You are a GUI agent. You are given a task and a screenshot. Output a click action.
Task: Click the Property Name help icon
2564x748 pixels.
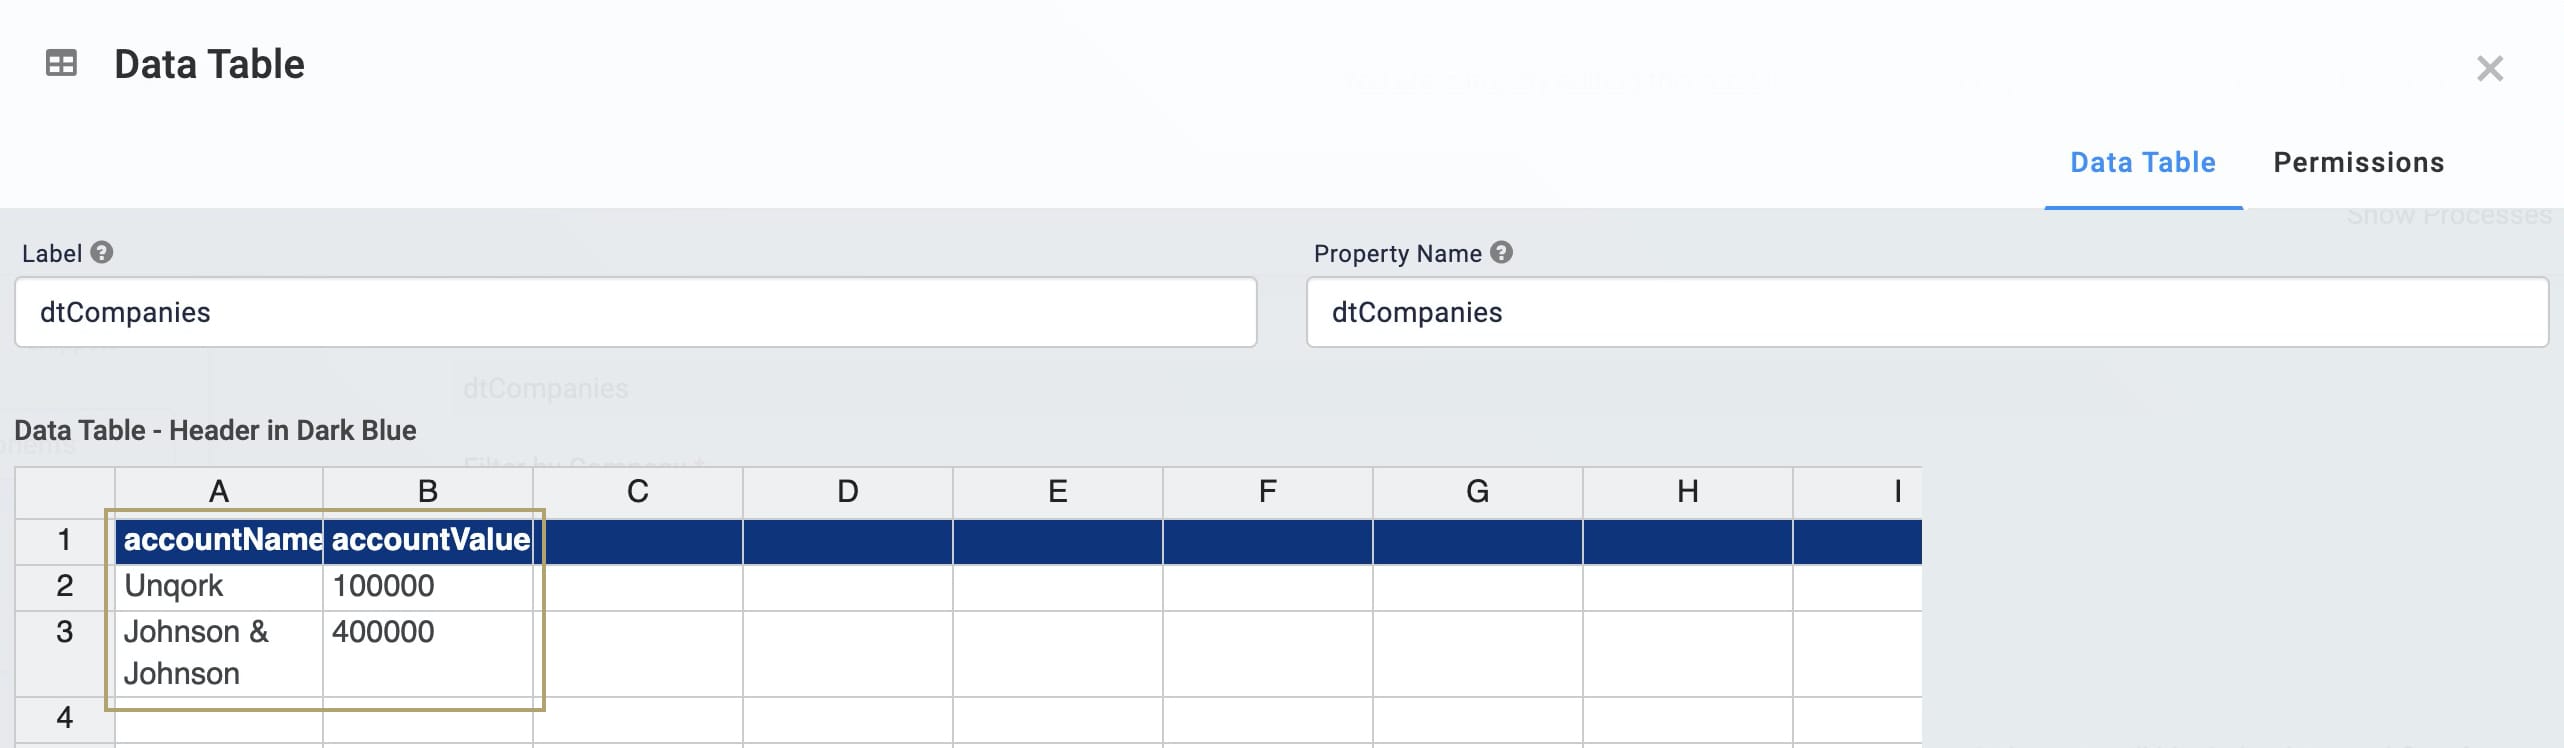1501,252
